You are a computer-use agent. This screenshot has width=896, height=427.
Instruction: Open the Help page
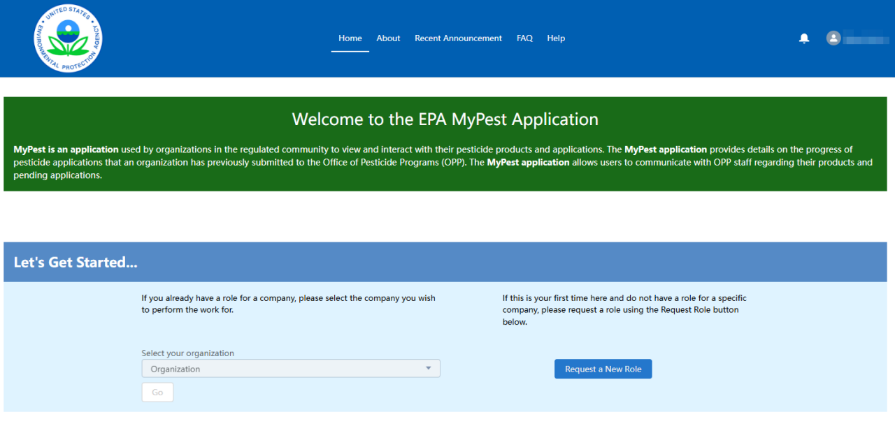point(556,38)
